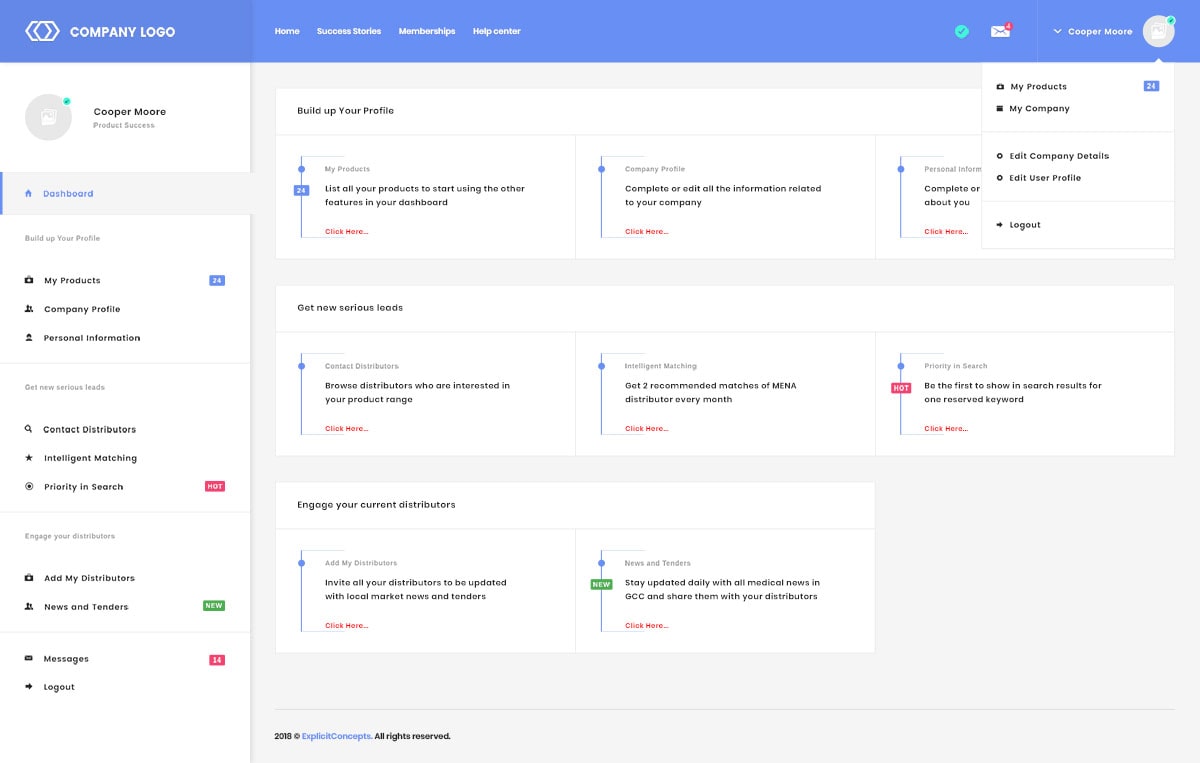Click the News and Tenders people icon
This screenshot has height=763, width=1200.
click(x=29, y=607)
